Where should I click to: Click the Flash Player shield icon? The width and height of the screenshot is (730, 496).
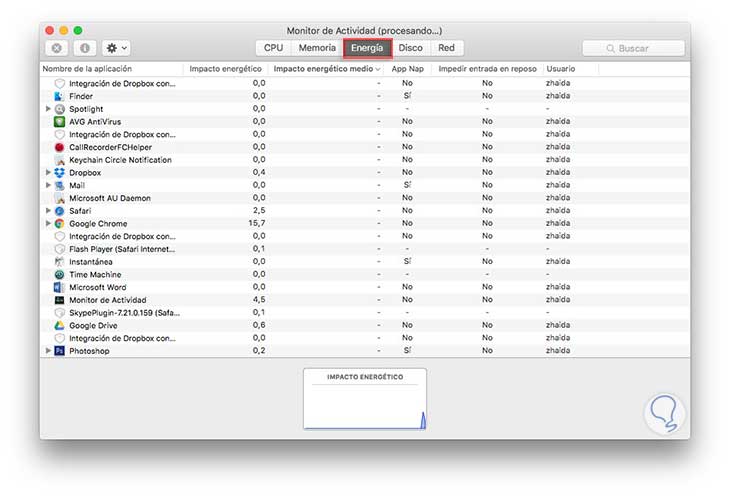pyautogui.click(x=59, y=249)
